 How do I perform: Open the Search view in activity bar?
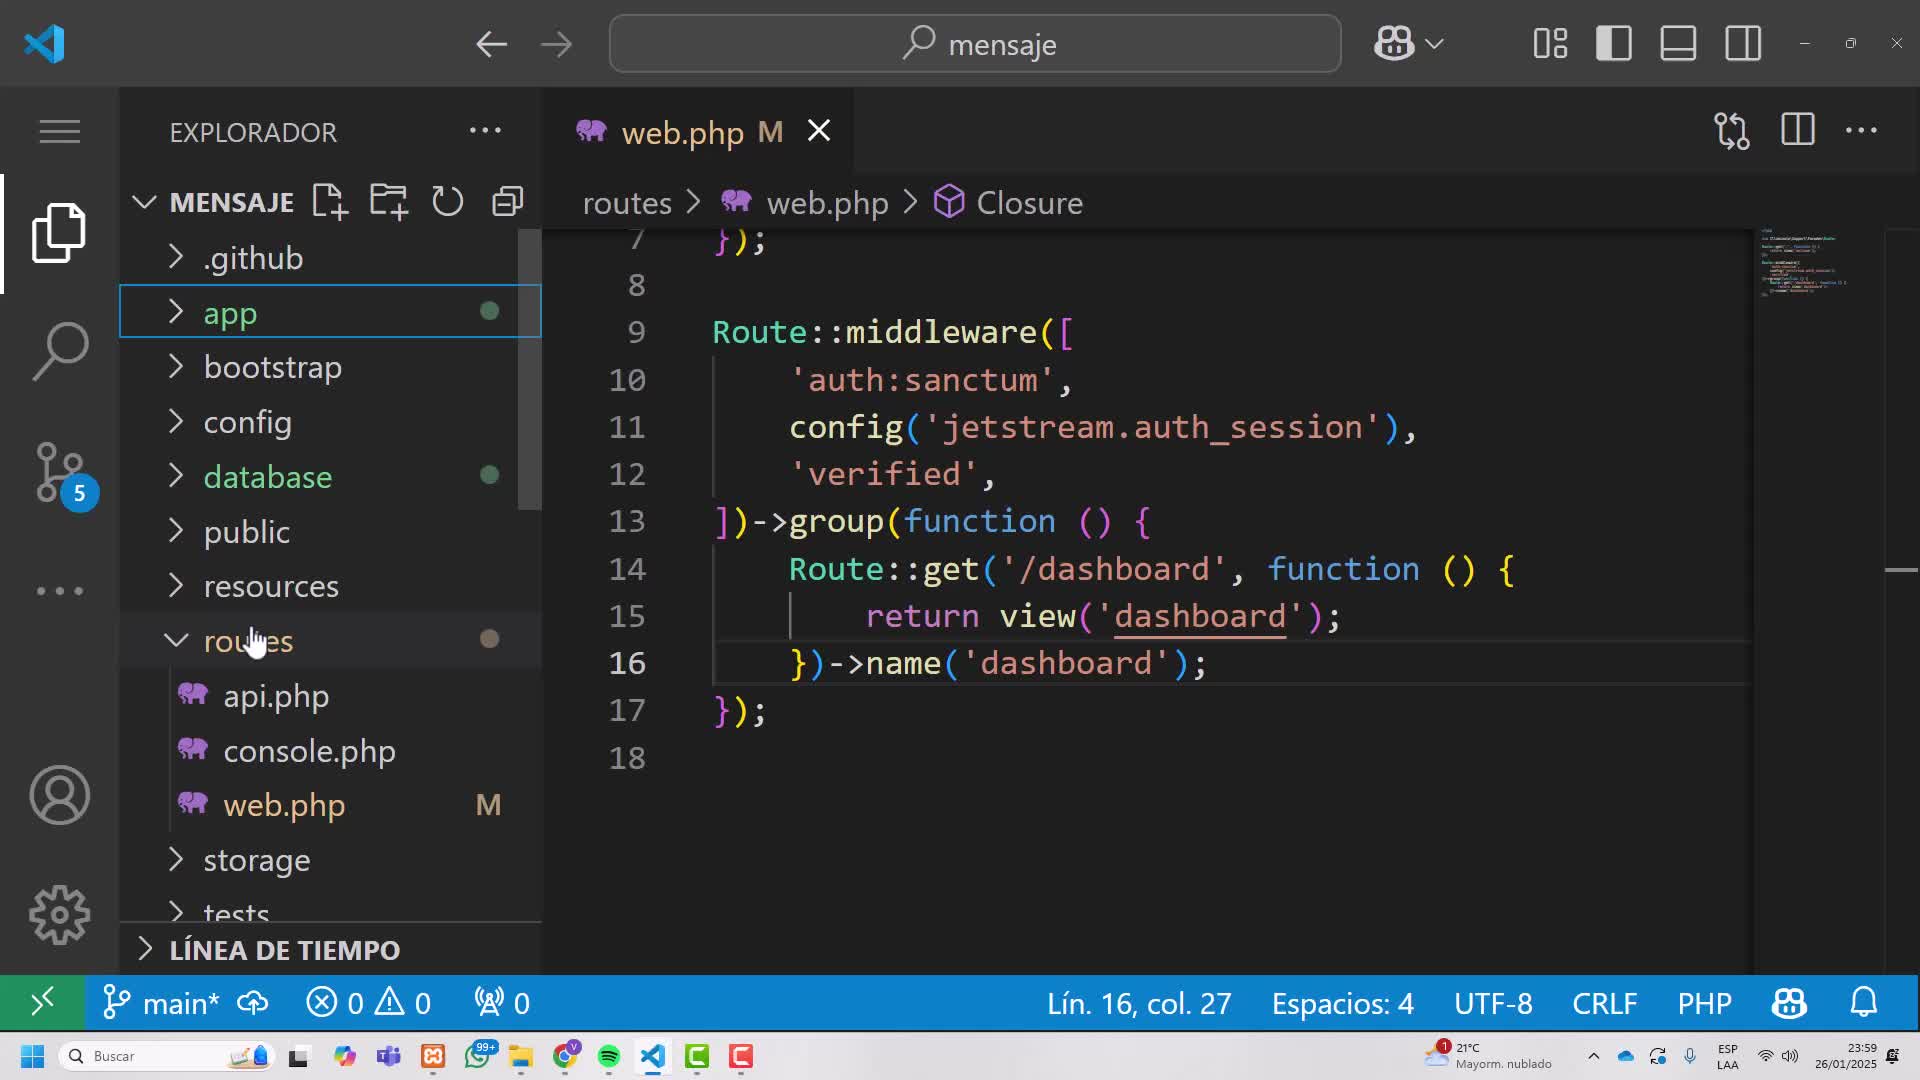point(60,351)
